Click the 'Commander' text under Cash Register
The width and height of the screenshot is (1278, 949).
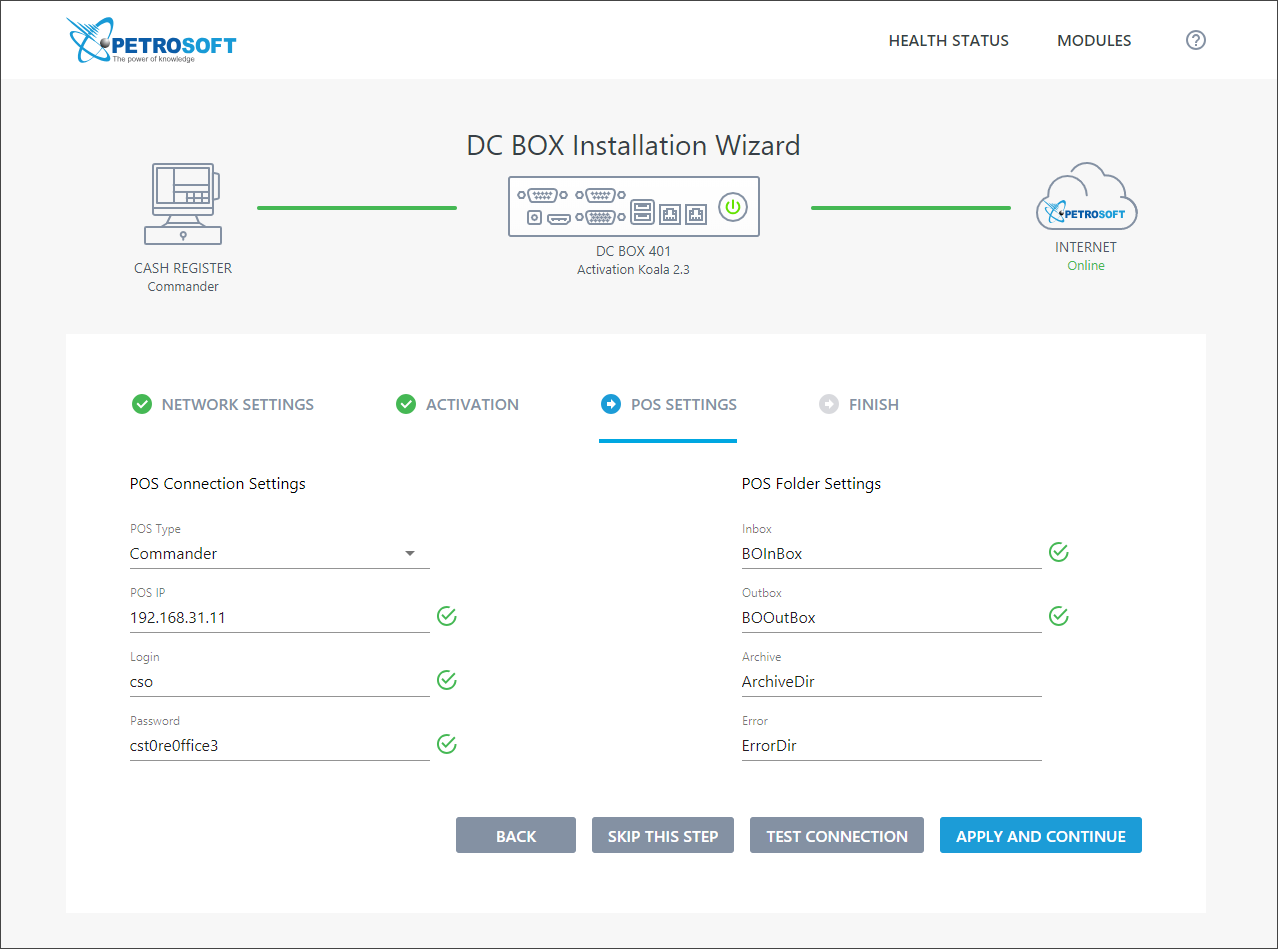(x=183, y=287)
